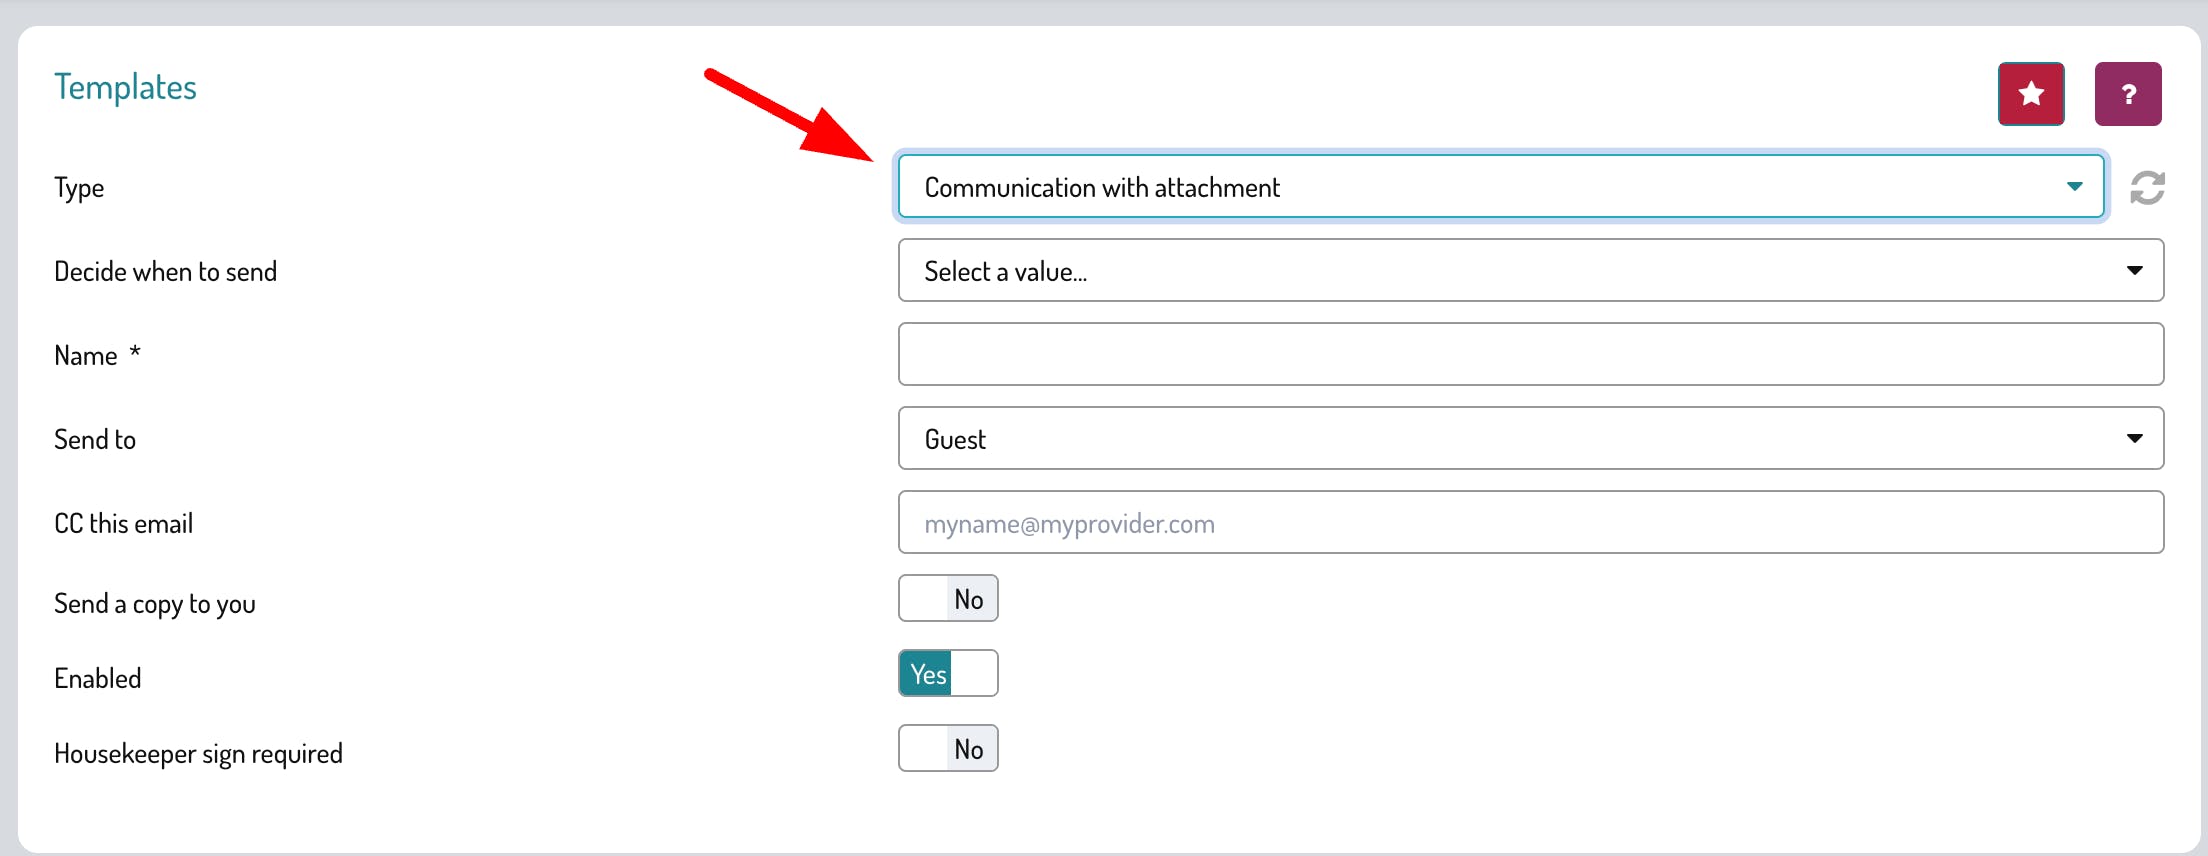Click the Housekeeper sign required label
The width and height of the screenshot is (2208, 856).
(x=198, y=754)
